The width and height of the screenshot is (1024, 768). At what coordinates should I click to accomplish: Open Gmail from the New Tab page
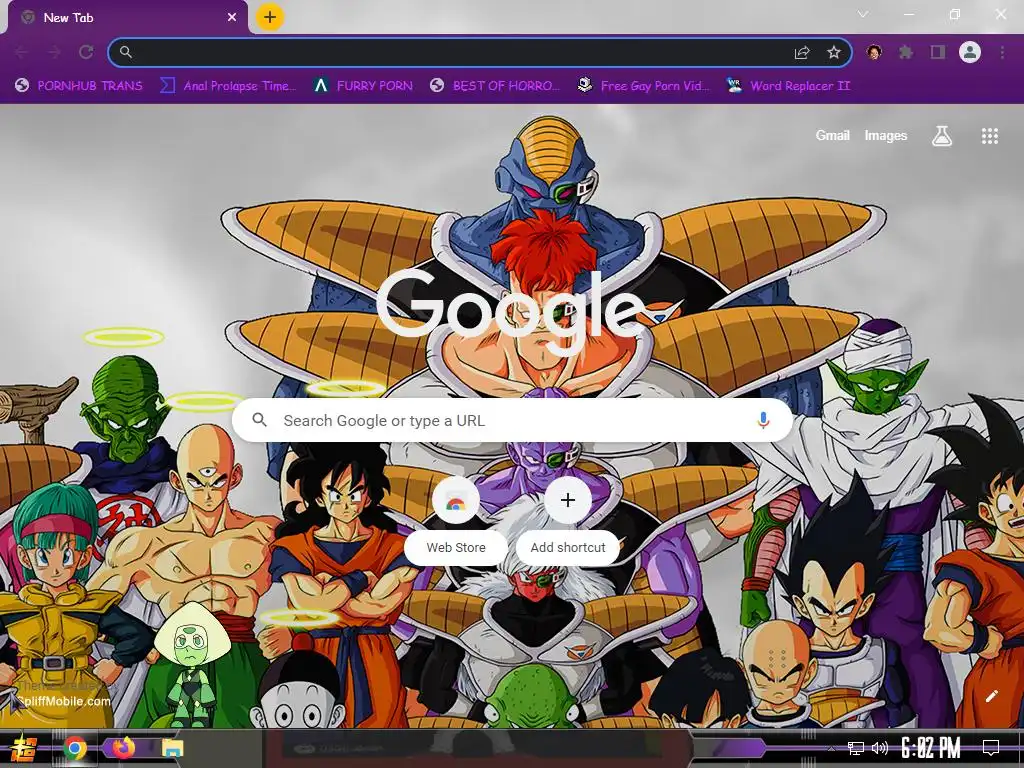click(832, 135)
